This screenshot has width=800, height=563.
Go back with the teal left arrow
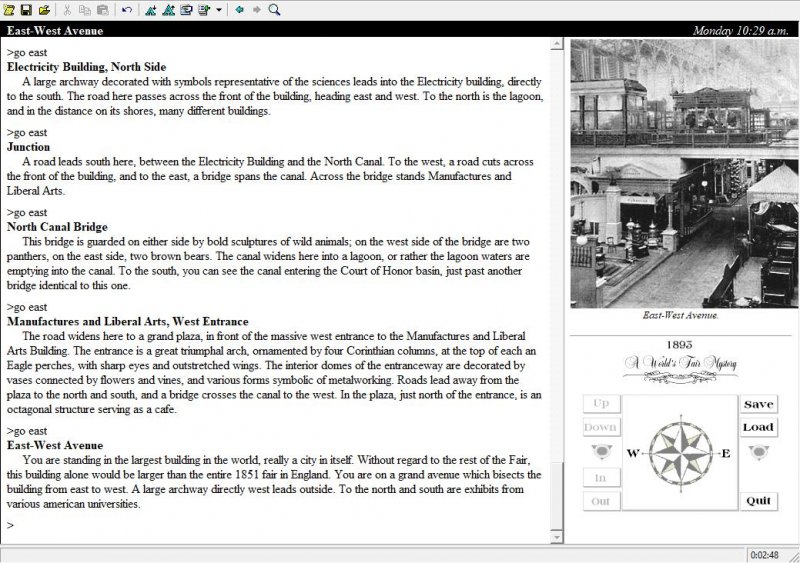239,10
